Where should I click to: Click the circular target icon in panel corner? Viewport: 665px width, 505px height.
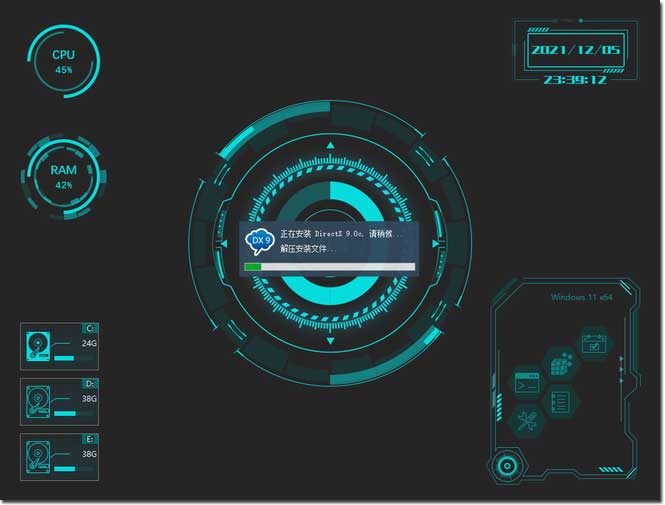tap(506, 466)
